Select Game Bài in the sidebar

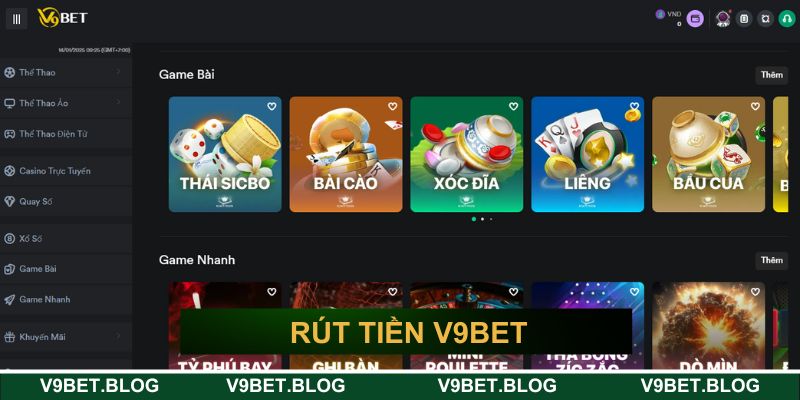[x=66, y=269]
